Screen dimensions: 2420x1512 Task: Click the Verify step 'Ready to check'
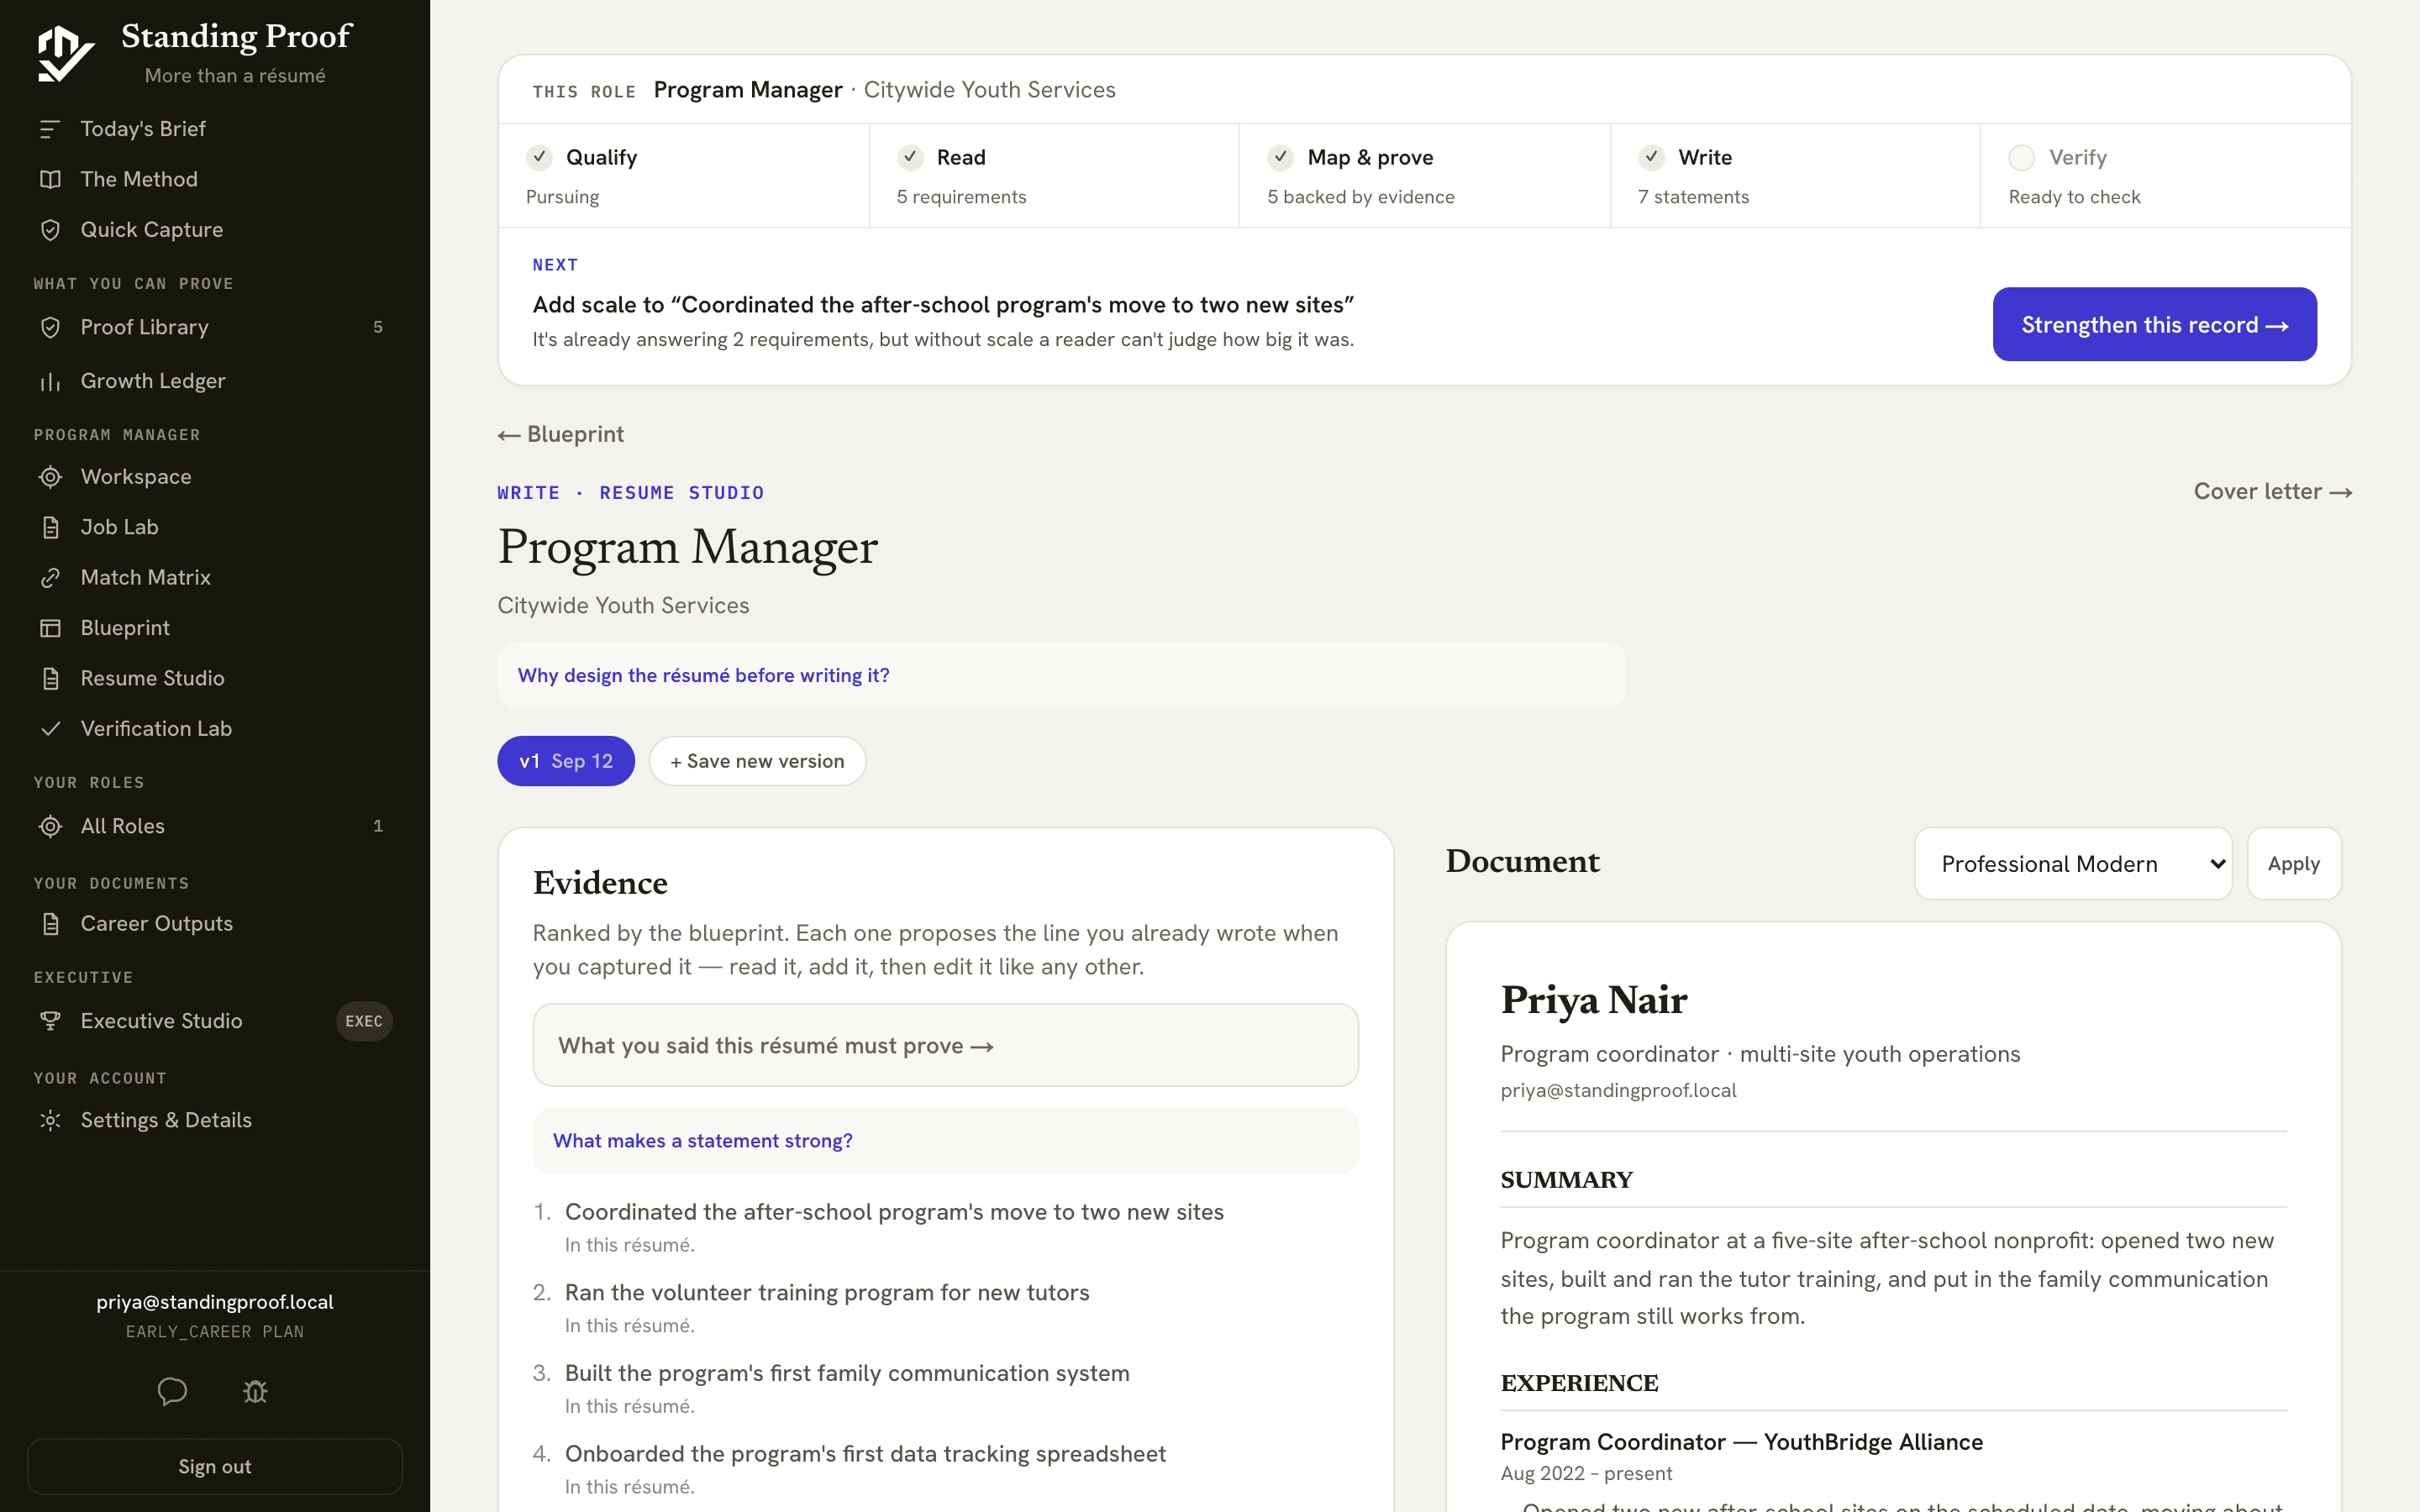click(2074, 197)
